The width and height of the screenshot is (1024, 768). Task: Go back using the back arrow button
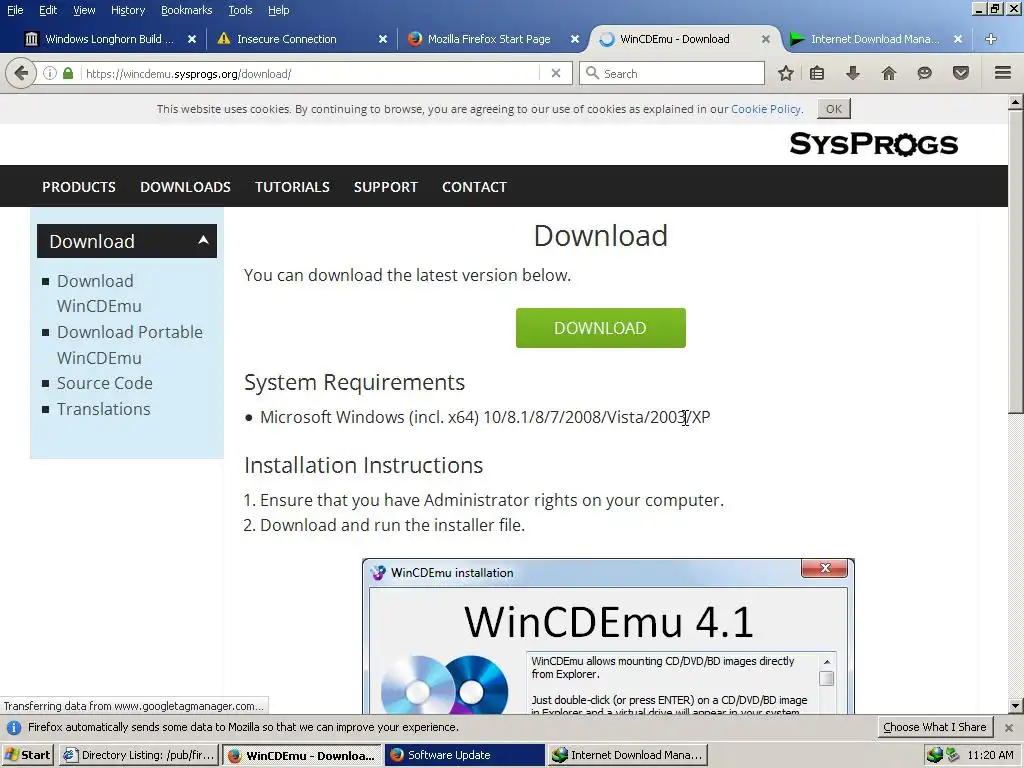tap(21, 73)
